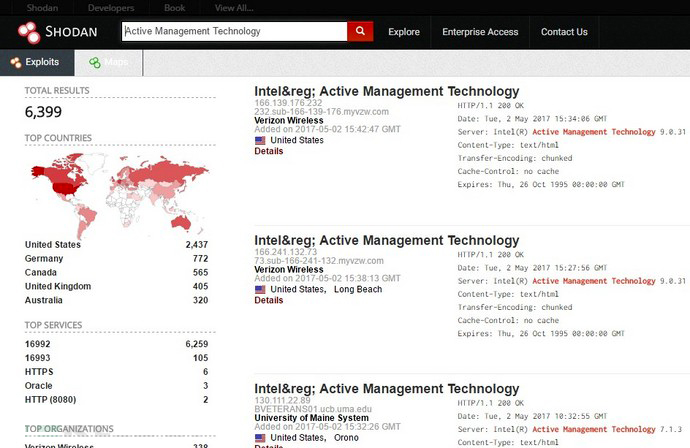Click Orono city link
690x448 pixels.
pyautogui.click(x=346, y=438)
